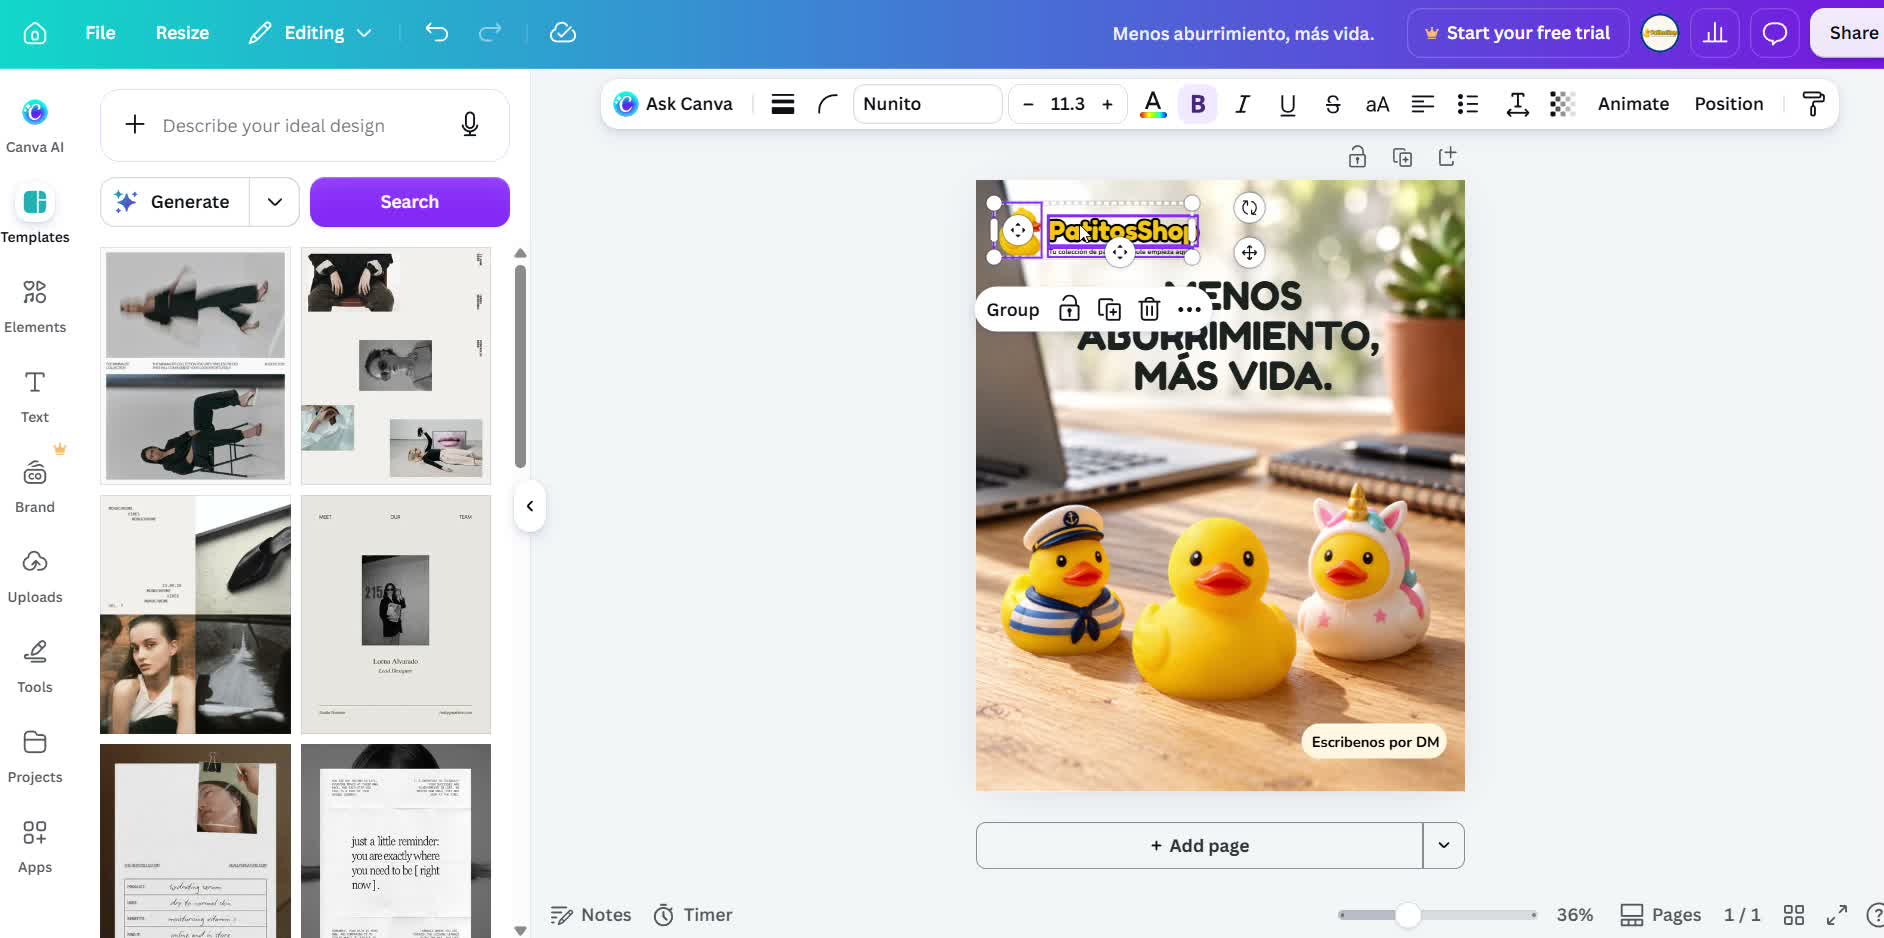This screenshot has width=1884, height=938.
Task: Open the Brand panel
Action: (x=35, y=486)
